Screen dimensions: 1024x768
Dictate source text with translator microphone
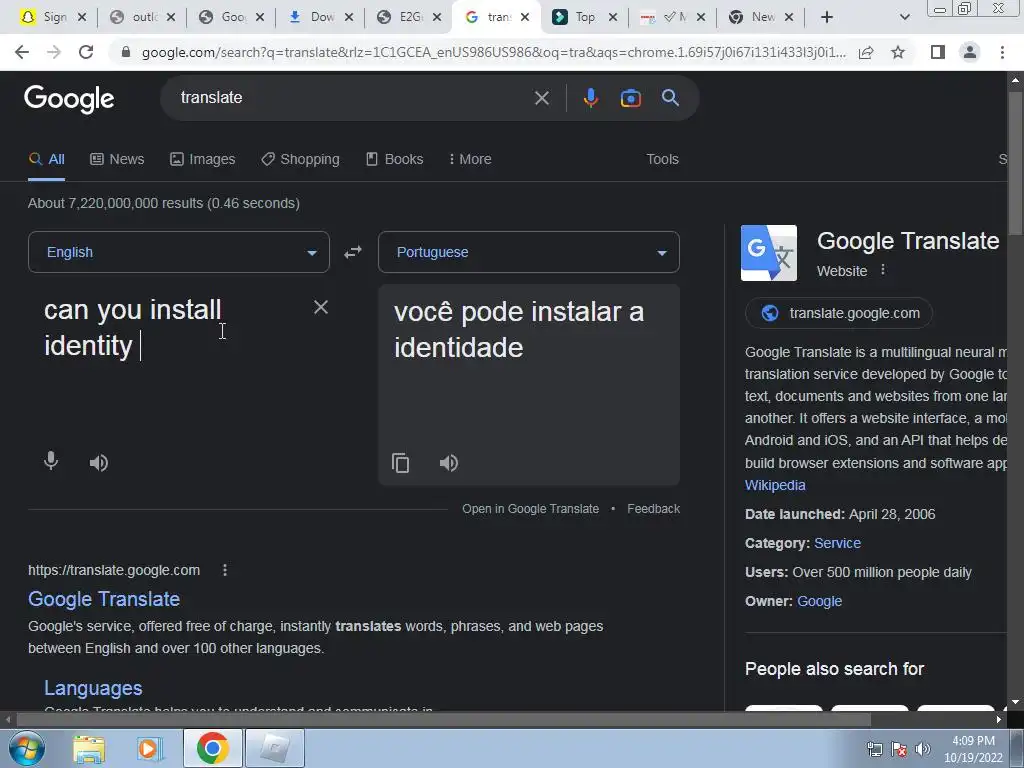click(x=51, y=462)
